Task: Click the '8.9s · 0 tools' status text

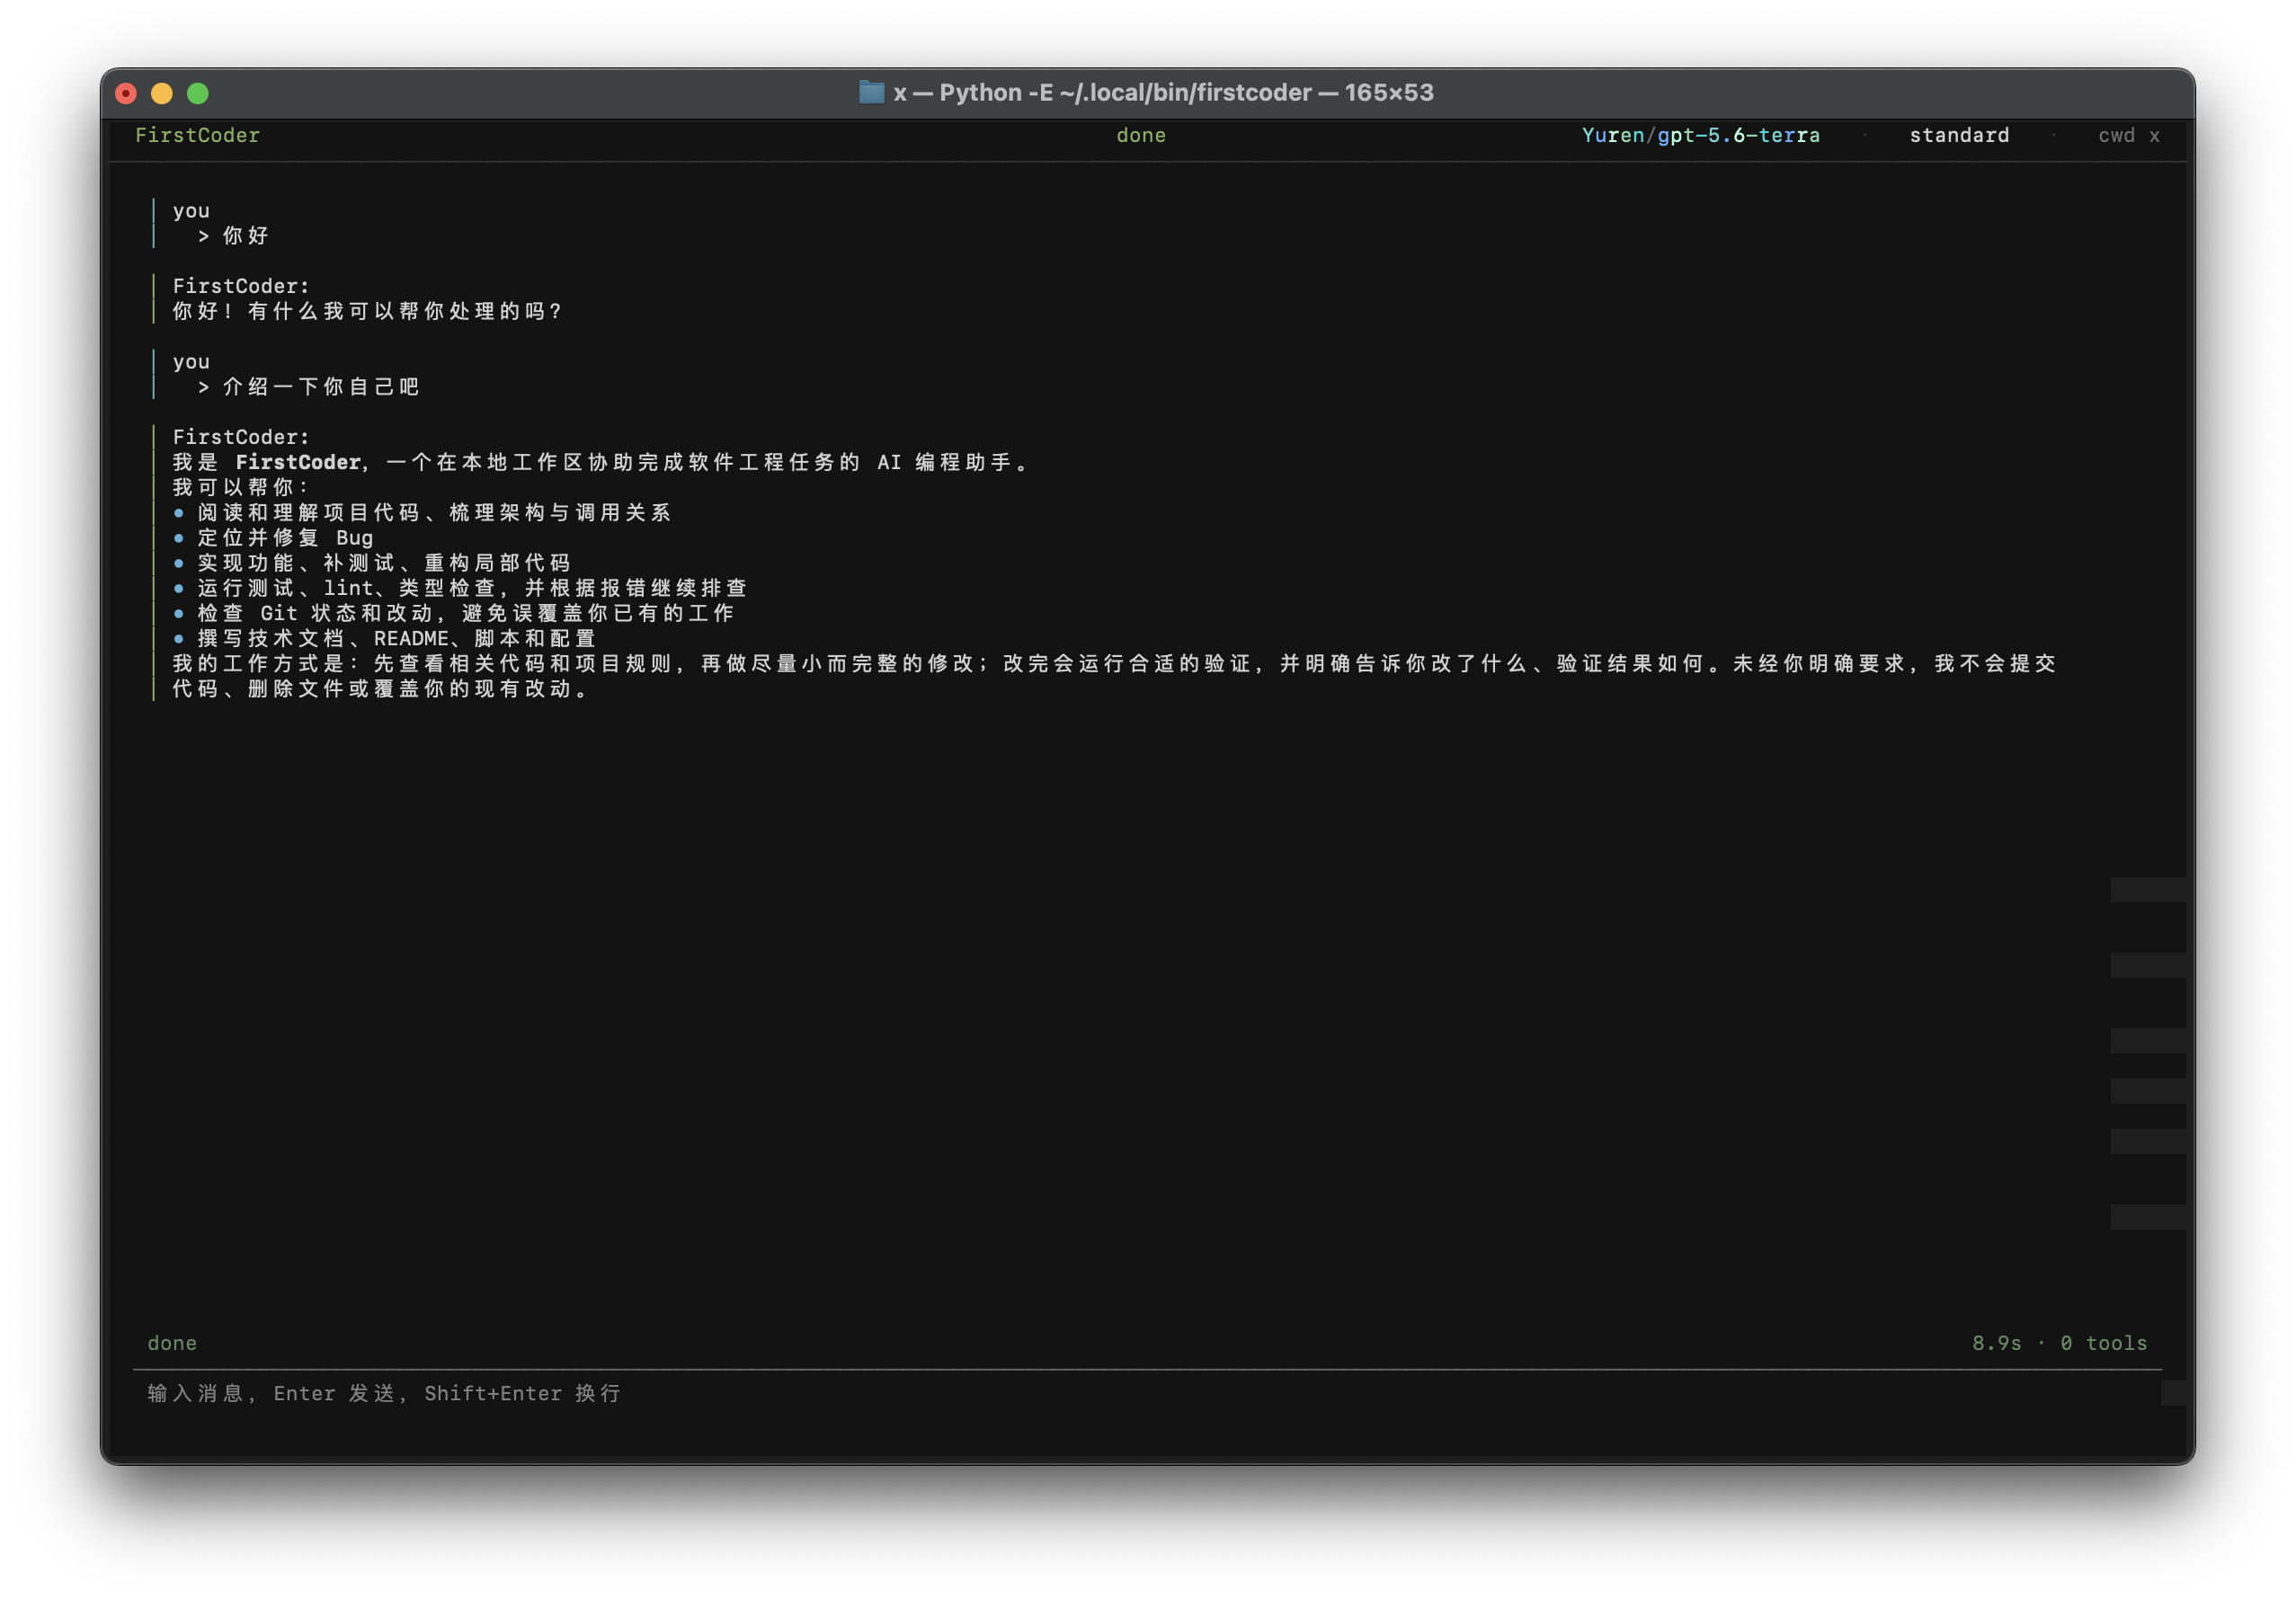Action: point(2059,1343)
